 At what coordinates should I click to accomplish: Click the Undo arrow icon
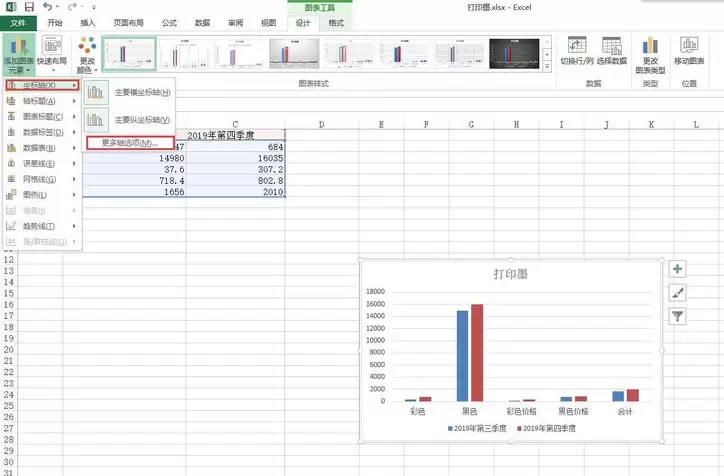(x=48, y=7)
